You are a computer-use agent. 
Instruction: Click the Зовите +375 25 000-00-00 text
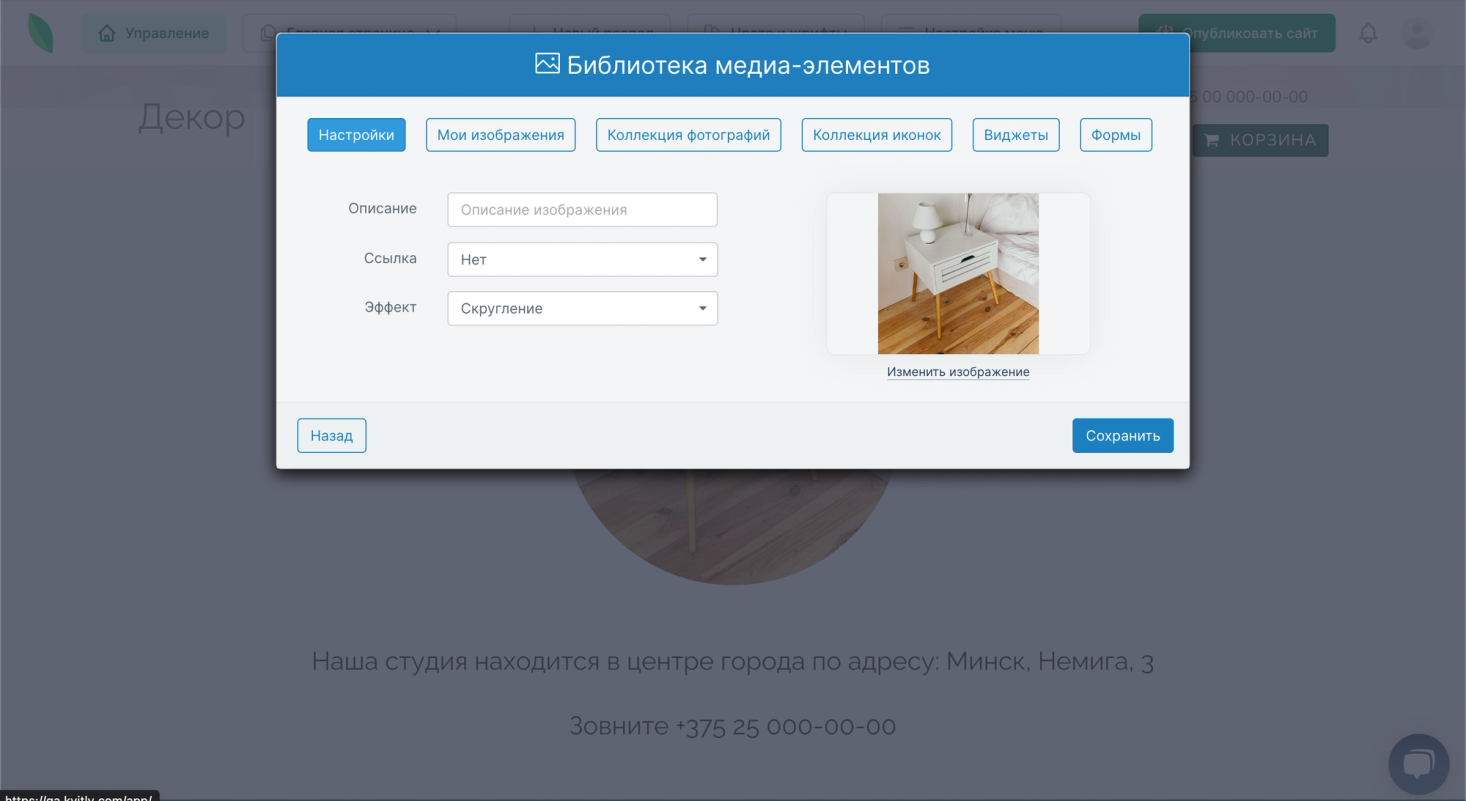pyautogui.click(x=733, y=725)
